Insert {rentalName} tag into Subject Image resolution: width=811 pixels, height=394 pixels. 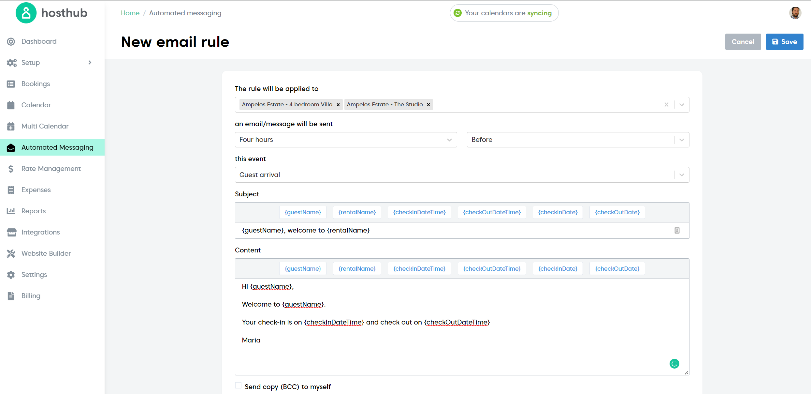(x=357, y=212)
